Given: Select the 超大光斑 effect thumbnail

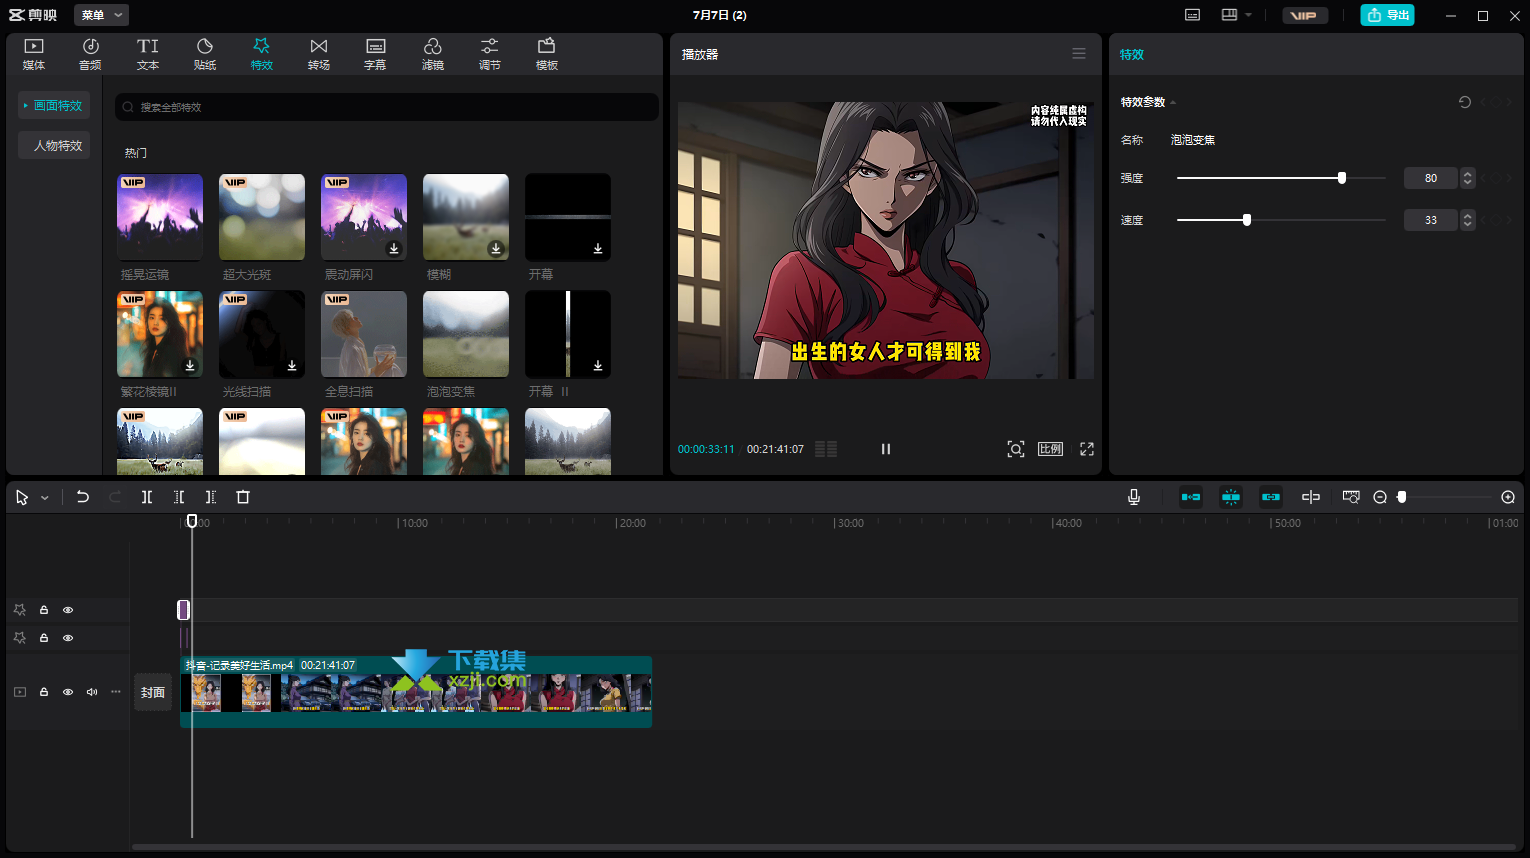Looking at the screenshot, I should click(x=262, y=217).
